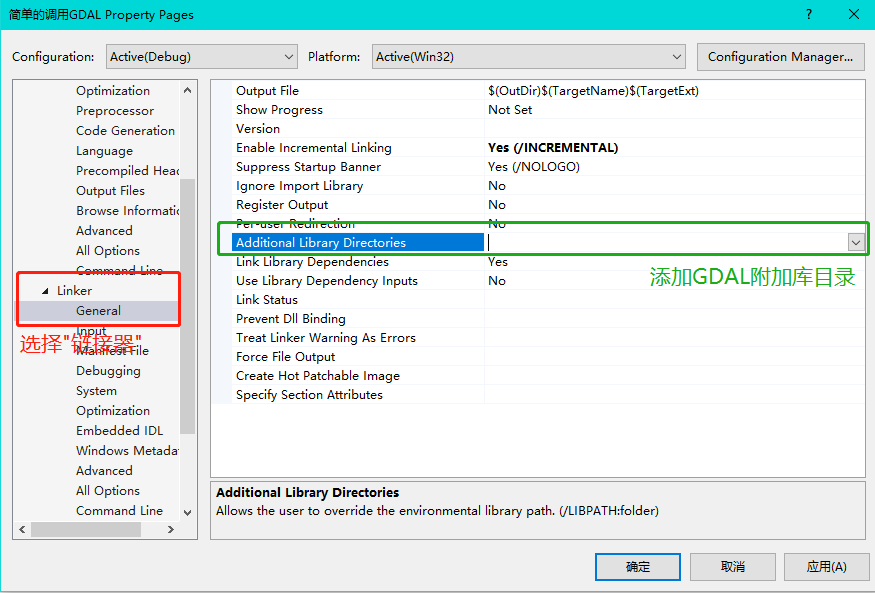The height and width of the screenshot is (593, 875).
Task: Click horizontal scrollbar left arrow in tree
Action: click(22, 529)
